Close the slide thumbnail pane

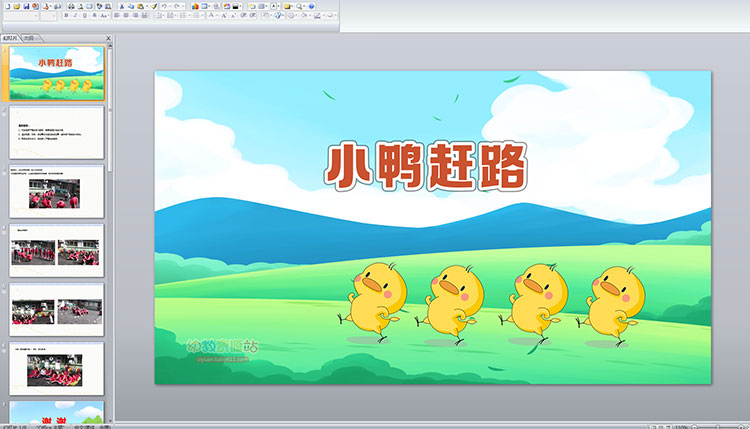pos(108,38)
